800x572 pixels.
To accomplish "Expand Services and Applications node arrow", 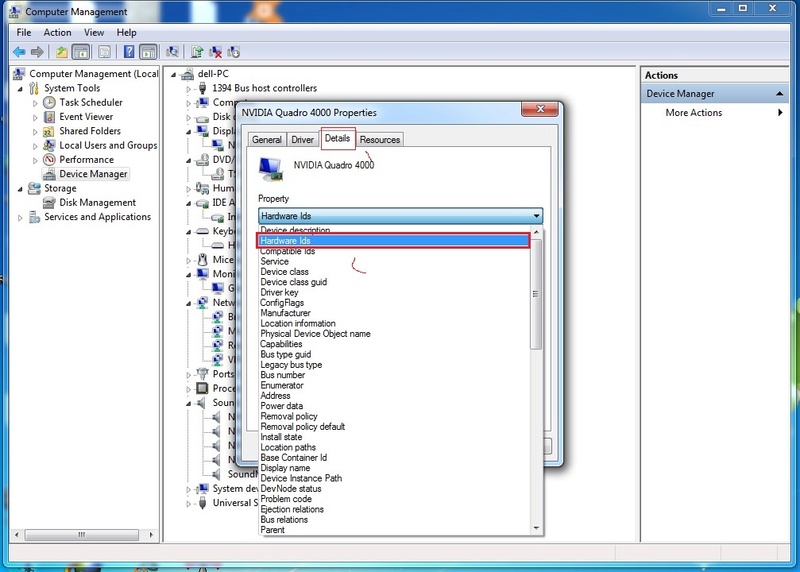I will (x=20, y=217).
